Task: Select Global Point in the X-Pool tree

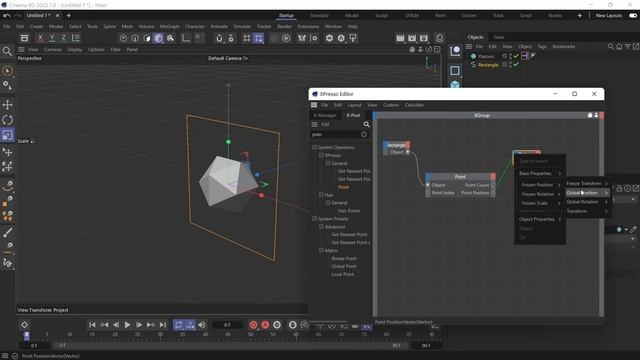Action: (x=344, y=266)
